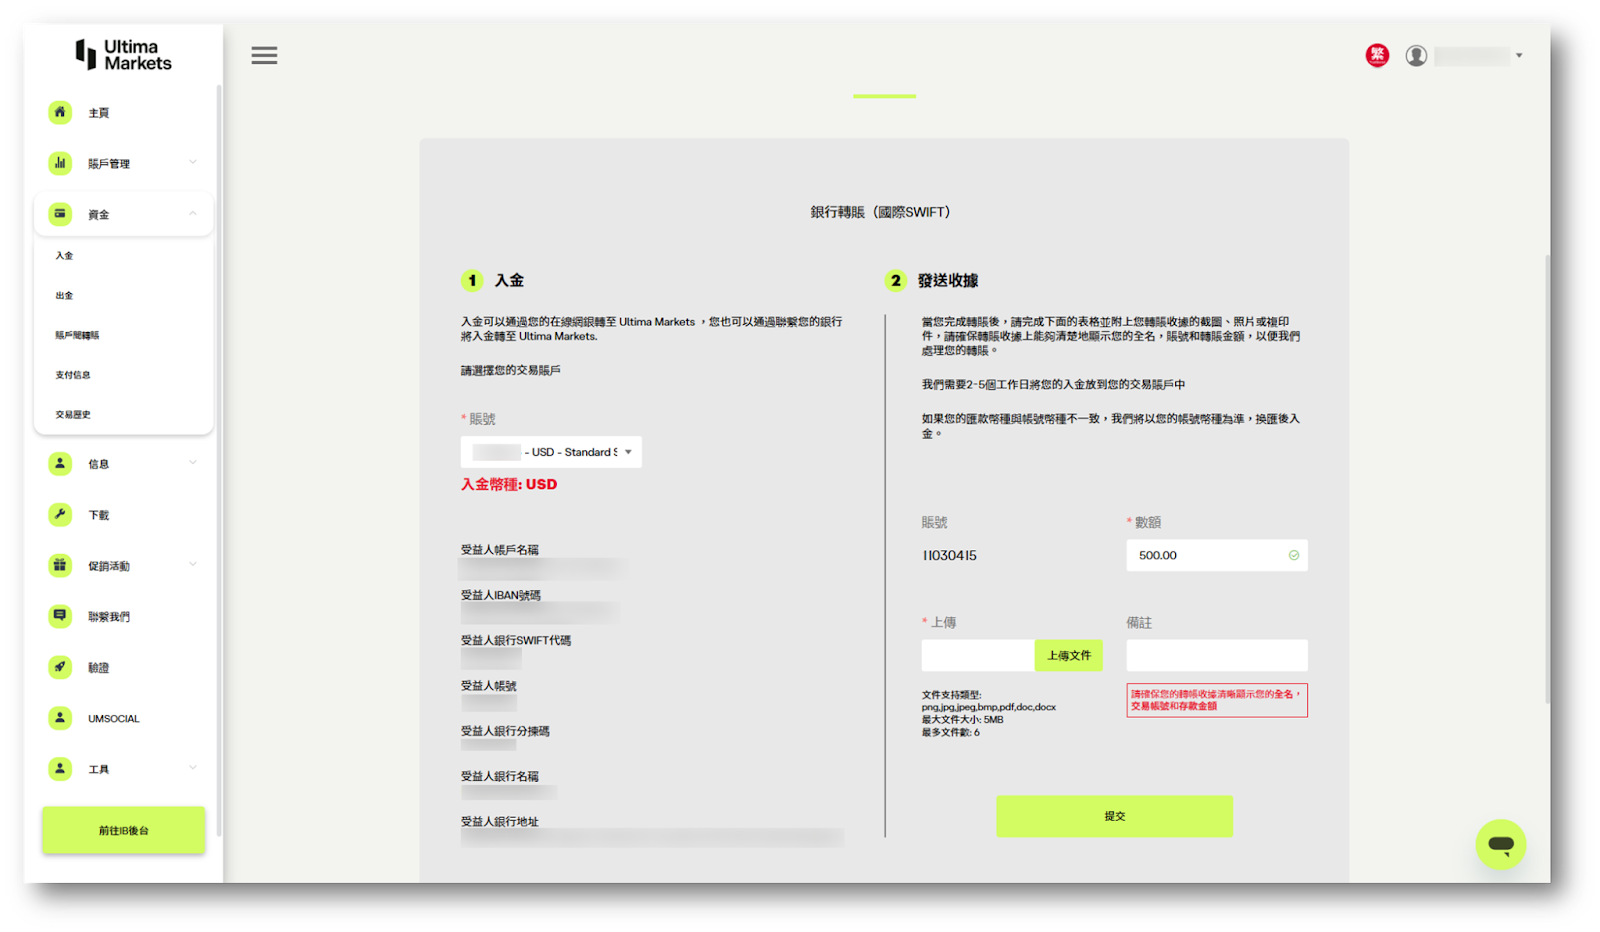Image resolution: width=1600 pixels, height=932 pixels.
Task: Click the 受益人帳號 label
Action: (x=489, y=686)
